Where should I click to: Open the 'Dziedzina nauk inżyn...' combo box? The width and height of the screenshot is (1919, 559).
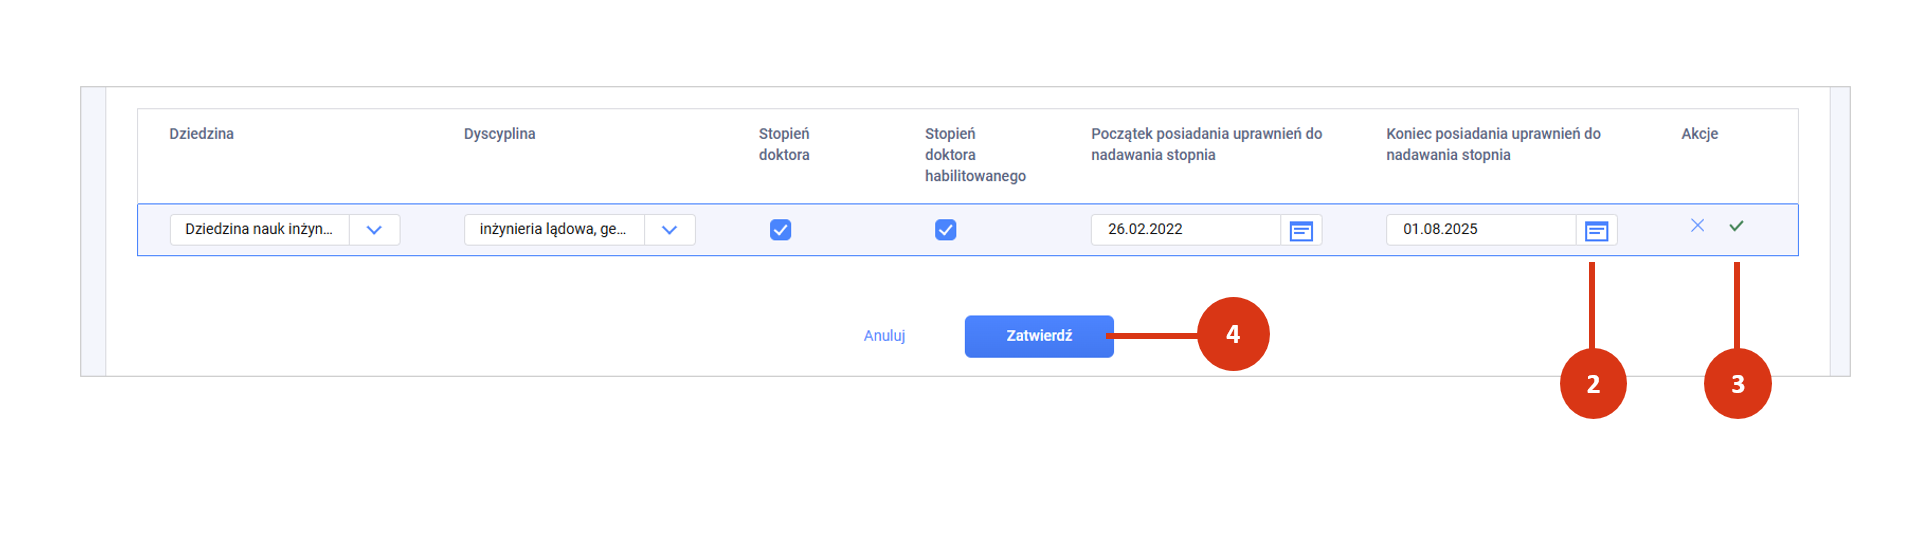[x=285, y=230]
